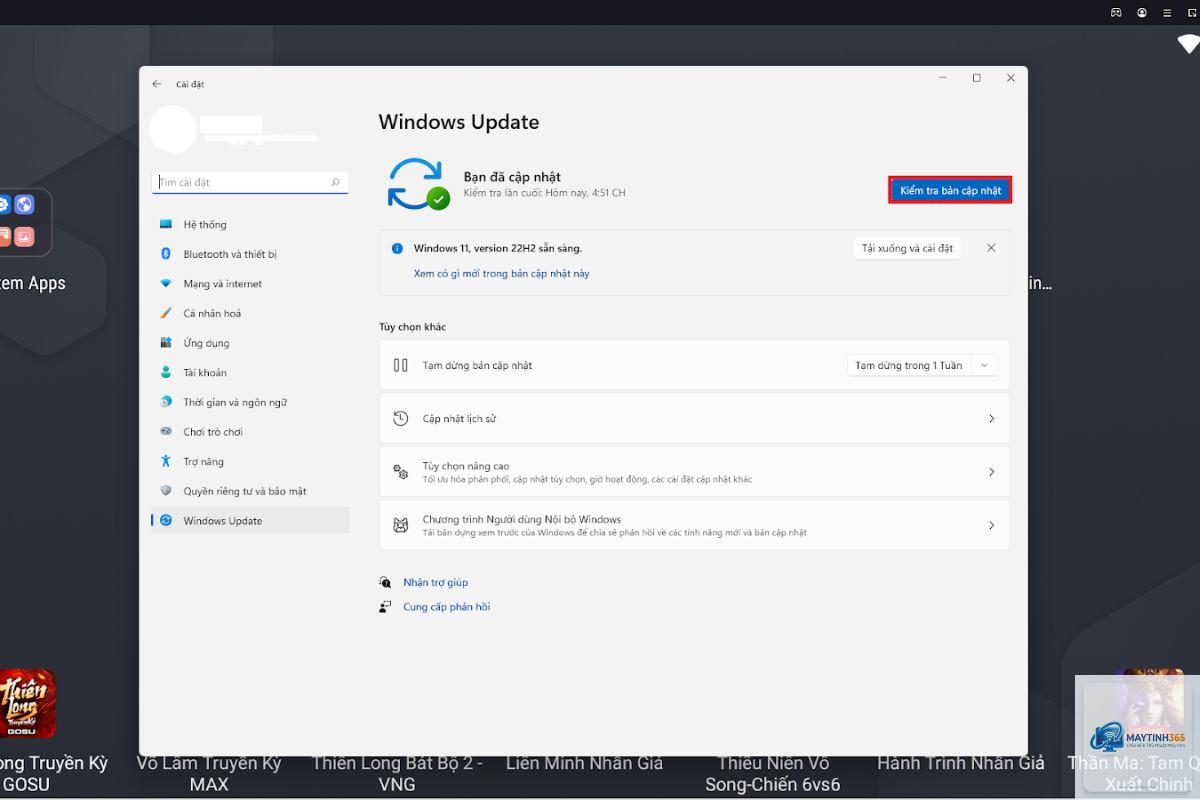Click the menu icon in launcher top bar
The image size is (1200, 800).
(1168, 13)
